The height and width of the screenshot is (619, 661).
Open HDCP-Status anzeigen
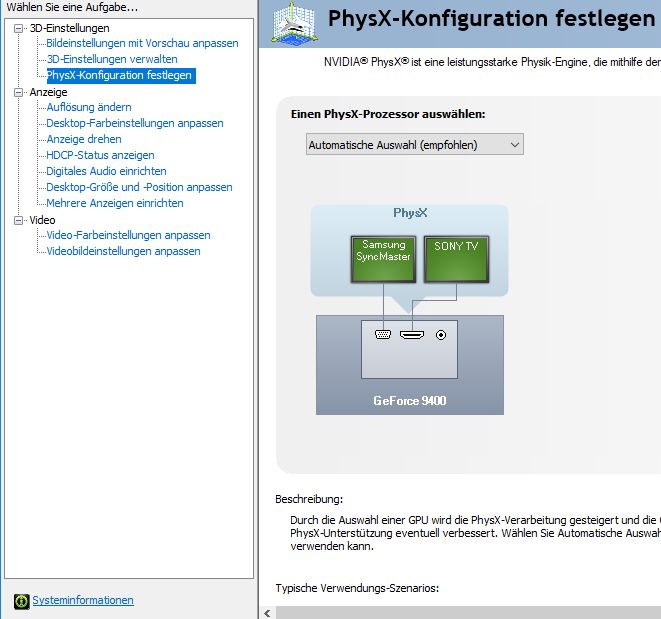(100, 156)
